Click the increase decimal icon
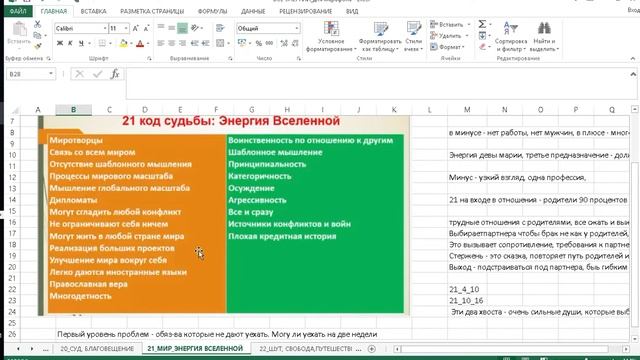Image resolution: width=640 pixels, height=360 pixels. pos(284,43)
